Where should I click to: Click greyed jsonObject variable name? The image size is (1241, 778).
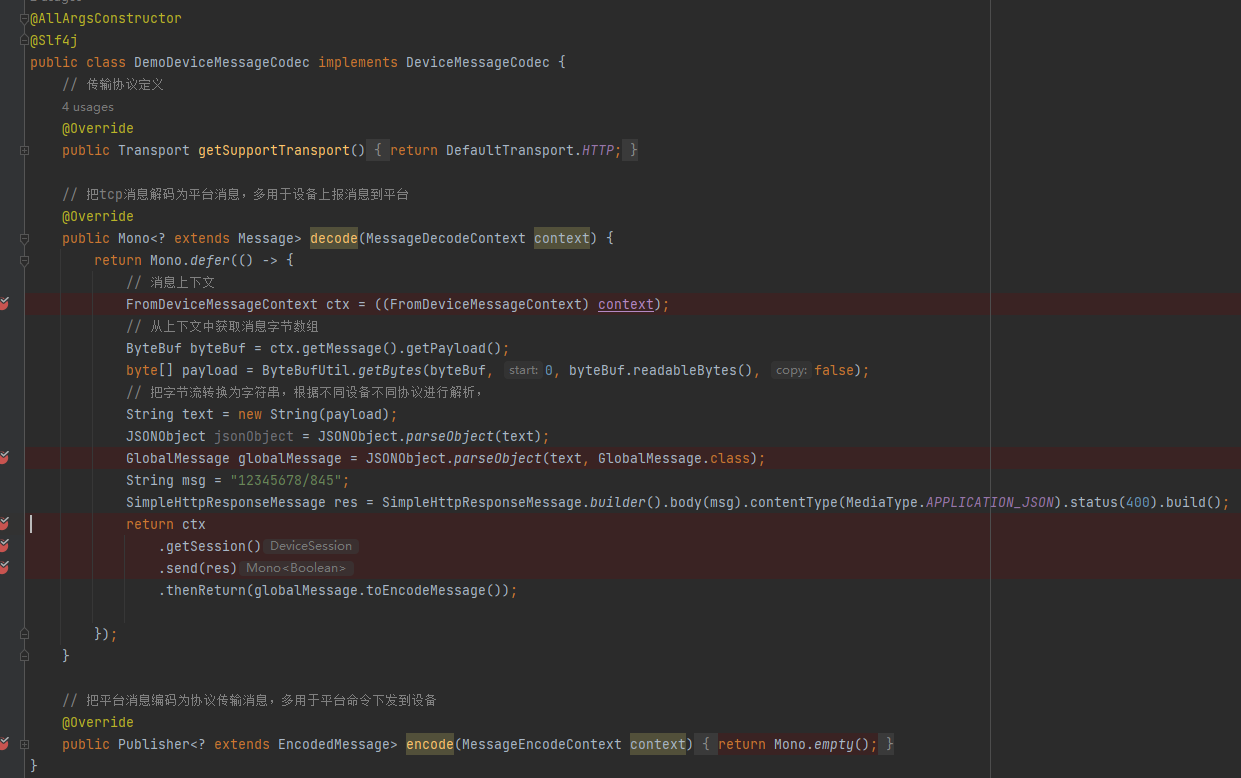[254, 436]
